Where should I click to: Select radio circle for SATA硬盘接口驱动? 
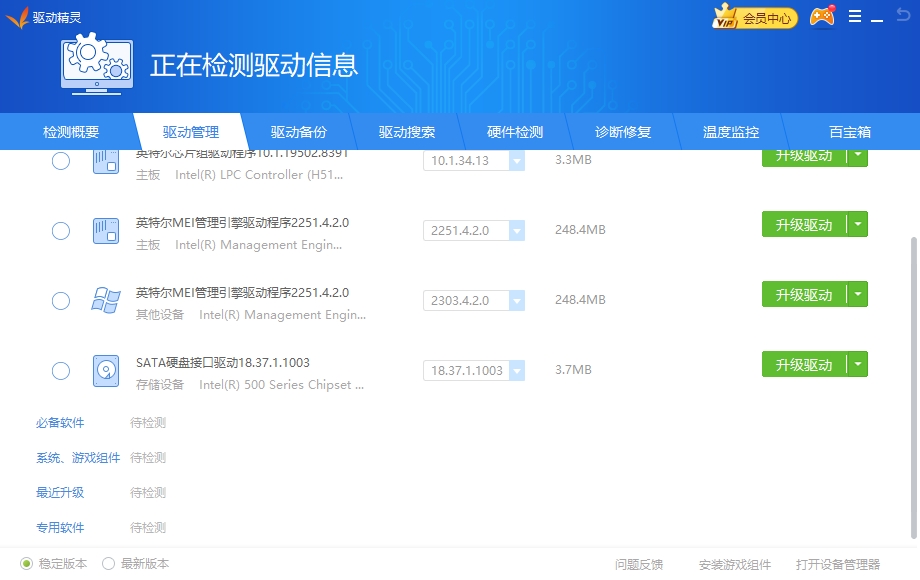pos(60,371)
